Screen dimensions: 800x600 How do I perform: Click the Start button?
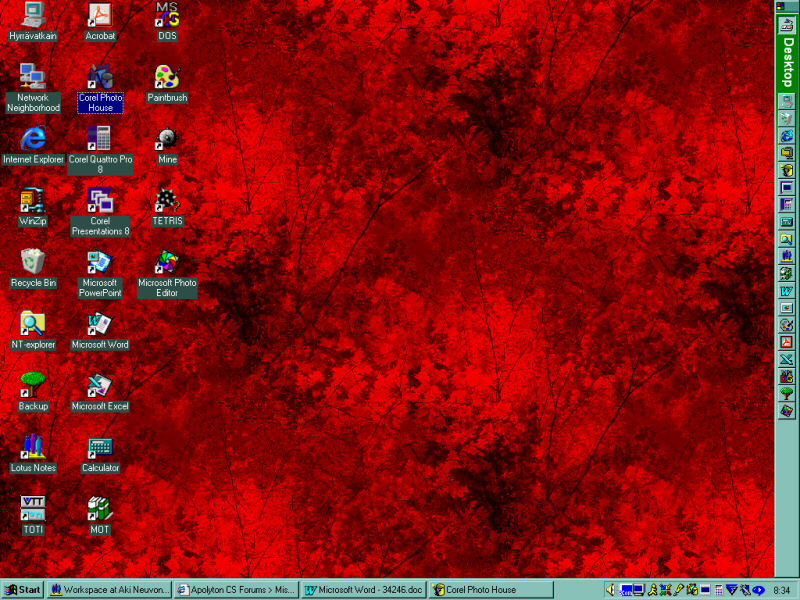[x=23, y=590]
